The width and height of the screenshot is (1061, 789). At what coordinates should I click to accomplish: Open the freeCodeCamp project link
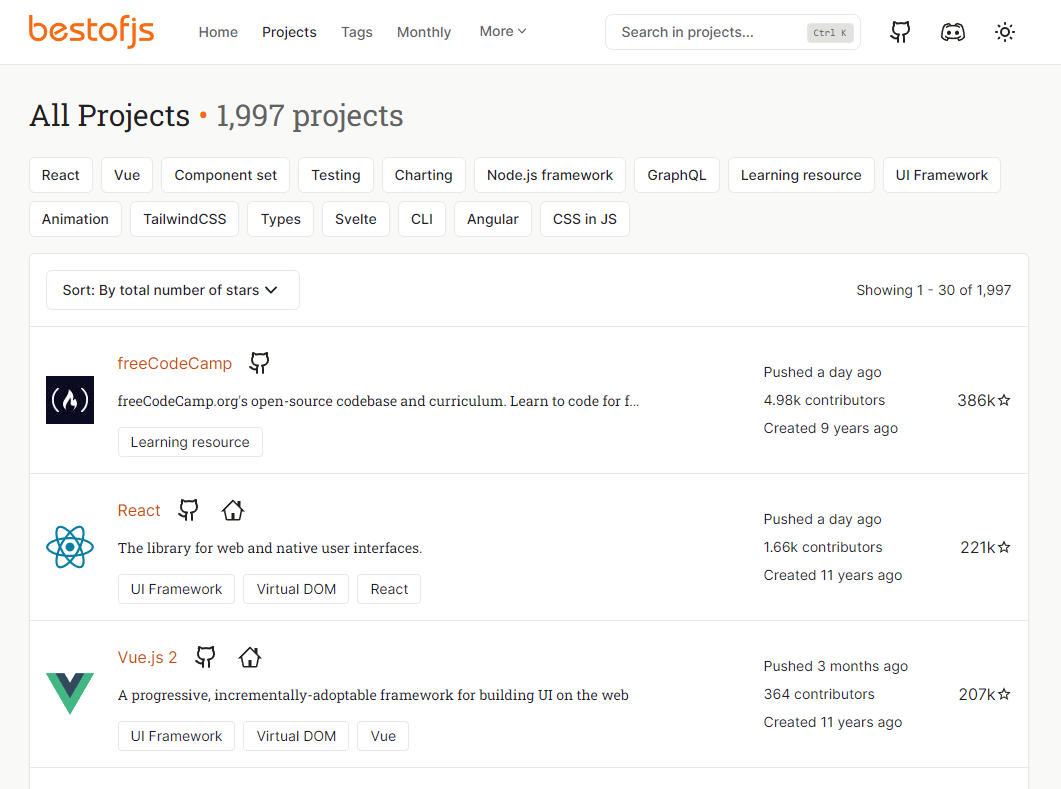[x=175, y=363]
